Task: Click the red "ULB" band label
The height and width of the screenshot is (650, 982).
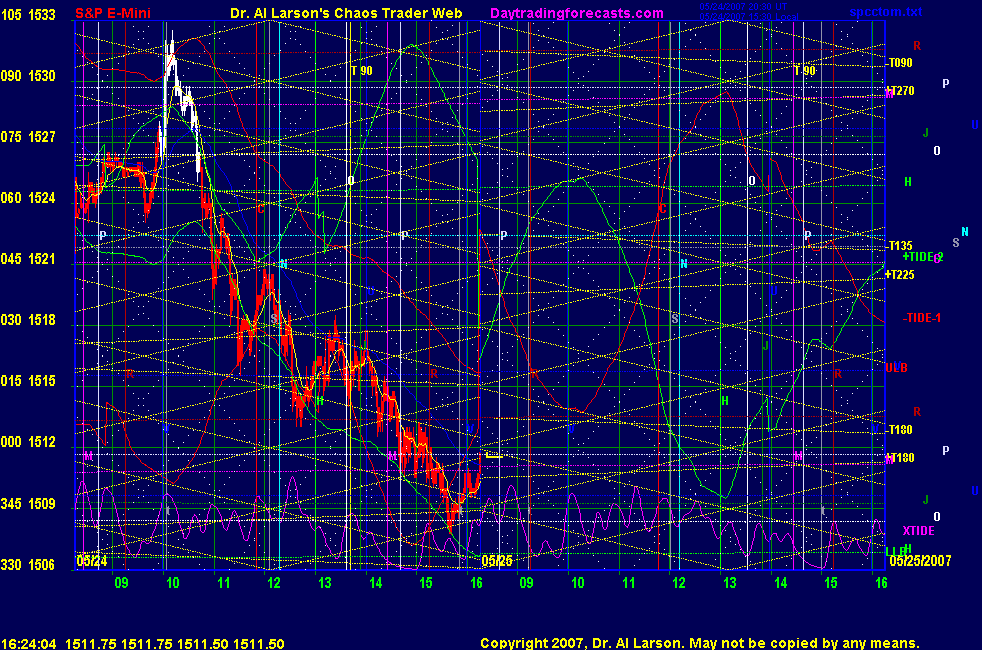Action: point(897,368)
